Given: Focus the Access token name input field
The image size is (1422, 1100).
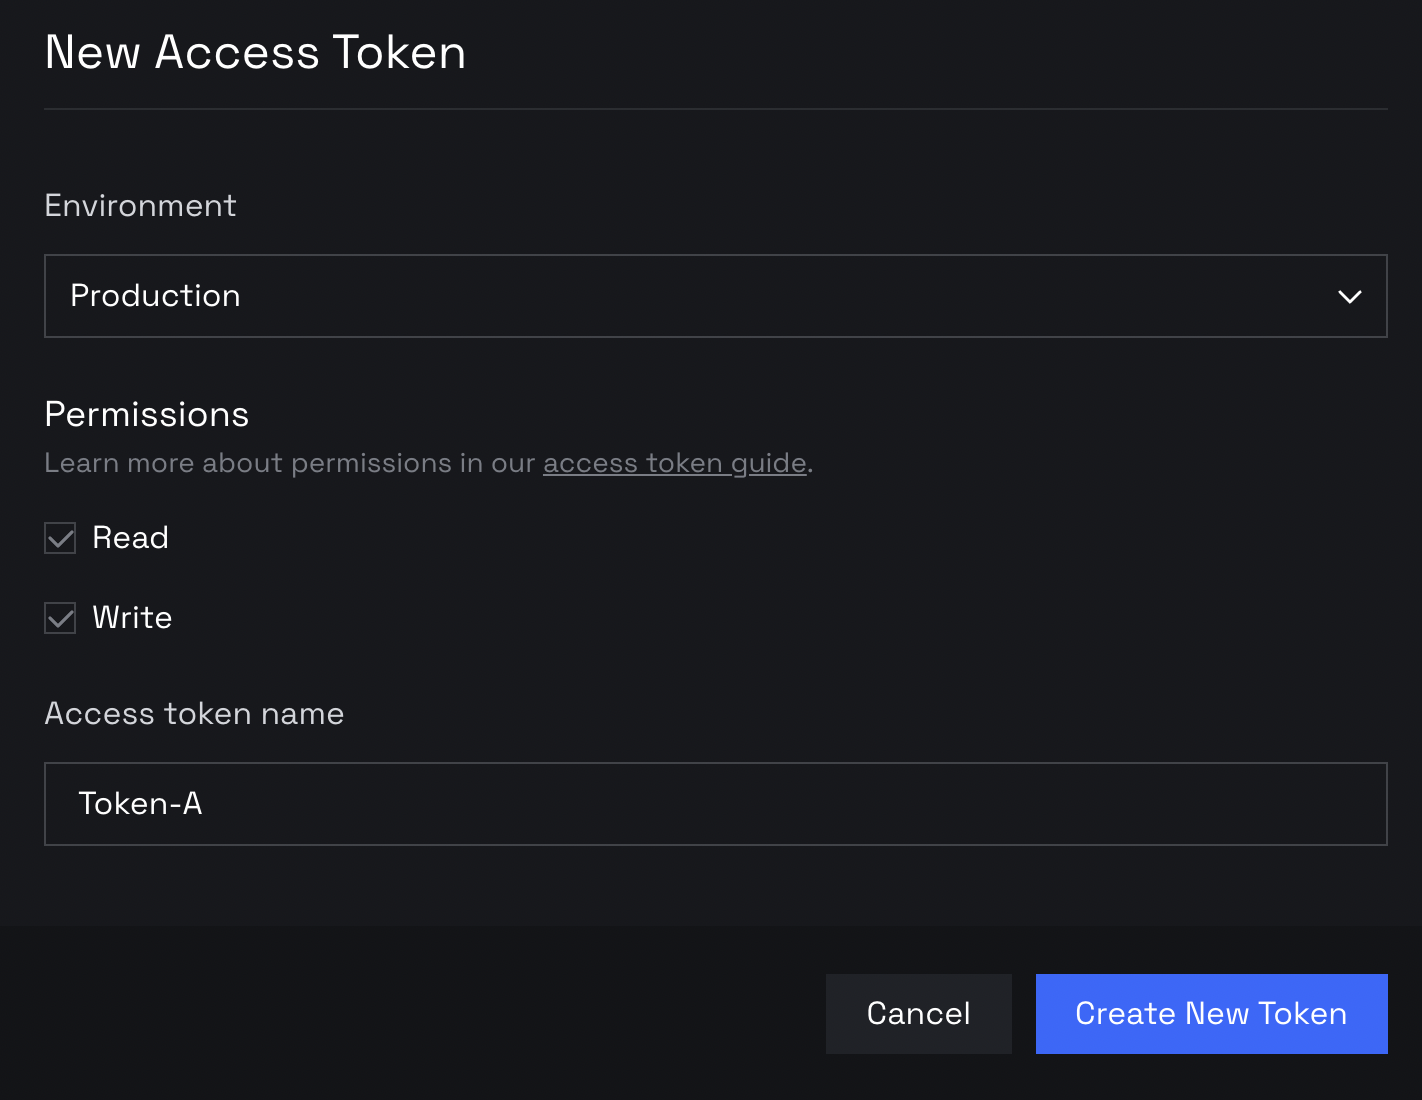Looking at the screenshot, I should [x=715, y=804].
